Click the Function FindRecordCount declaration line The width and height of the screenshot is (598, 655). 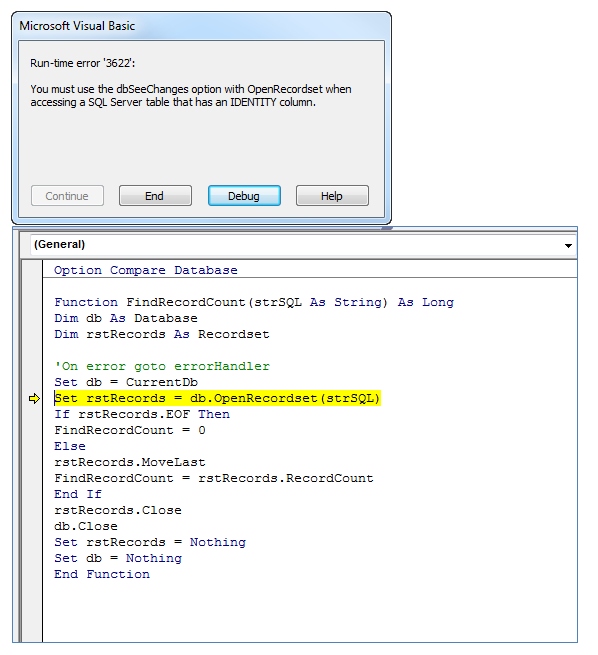(x=254, y=302)
